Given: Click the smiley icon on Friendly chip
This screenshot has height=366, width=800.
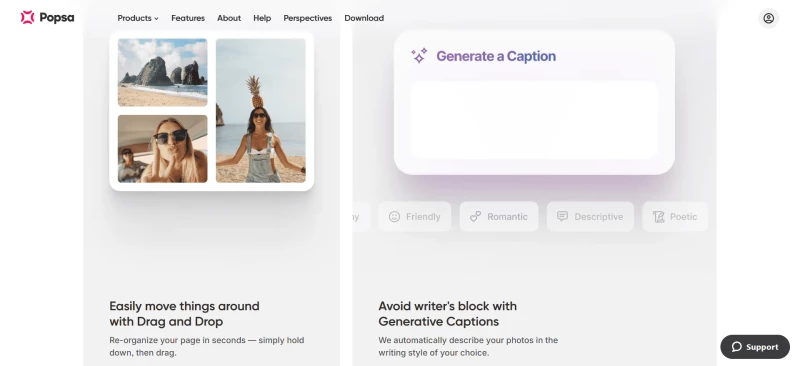Looking at the screenshot, I should [x=394, y=216].
